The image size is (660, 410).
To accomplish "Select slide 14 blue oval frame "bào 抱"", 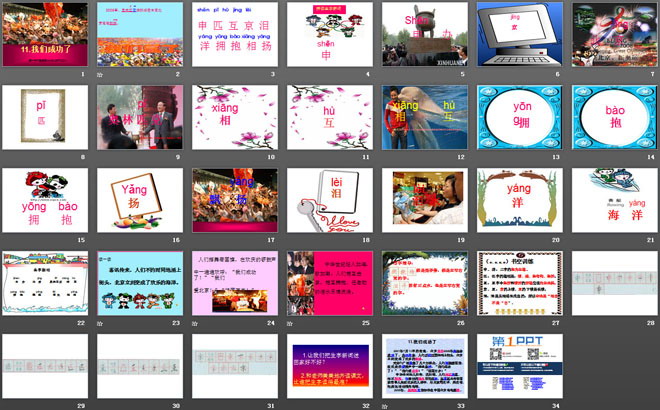I will pyautogui.click(x=615, y=117).
